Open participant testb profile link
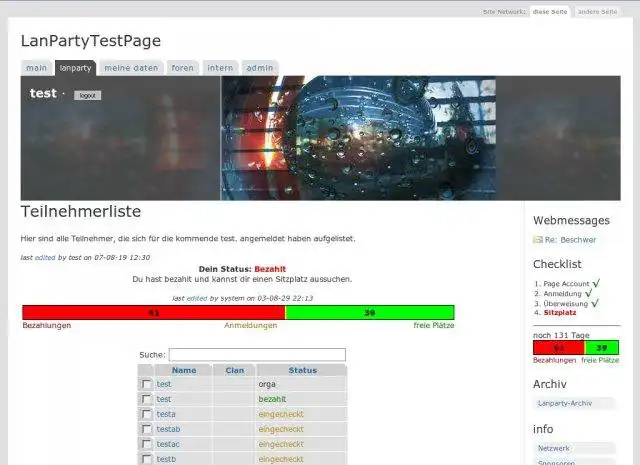The height and width of the screenshot is (465, 640). pyautogui.click(x=166, y=459)
